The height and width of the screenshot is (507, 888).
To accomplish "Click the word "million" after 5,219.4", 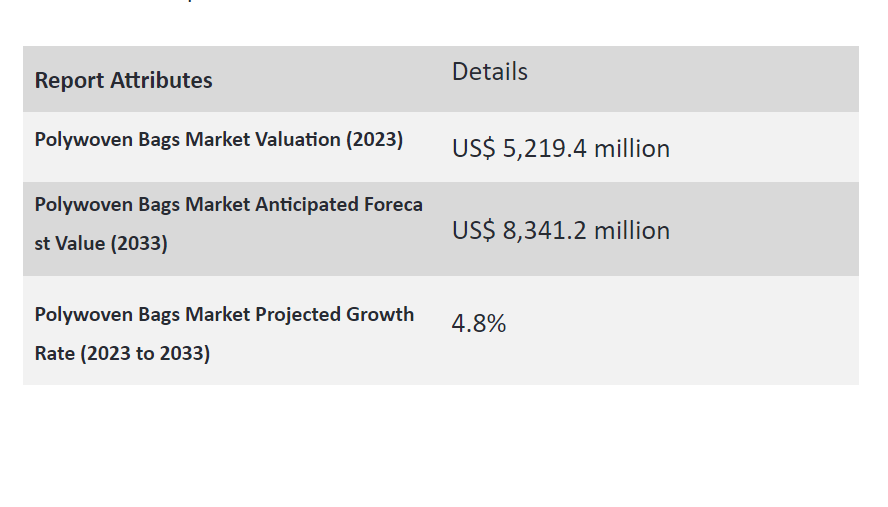I will point(632,149).
